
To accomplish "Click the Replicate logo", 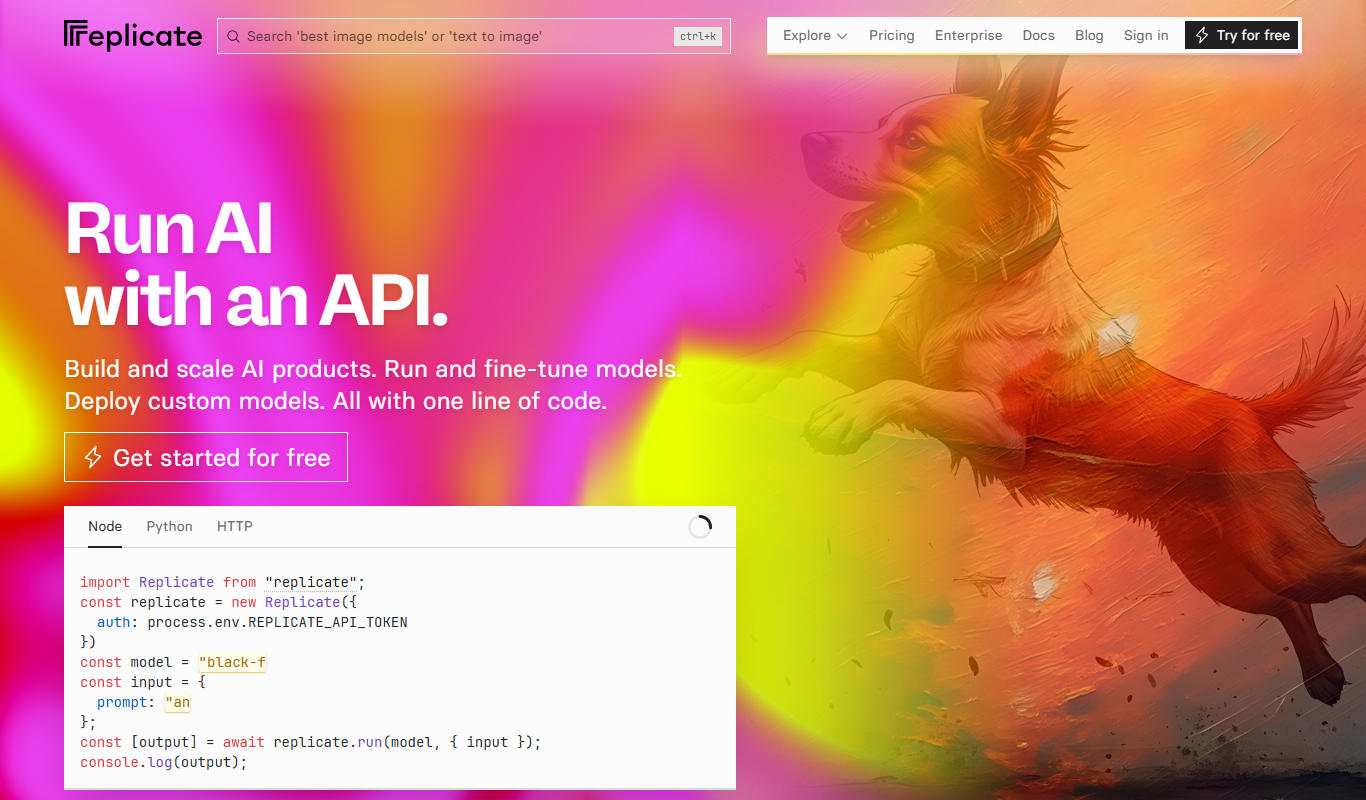I will pyautogui.click(x=133, y=36).
